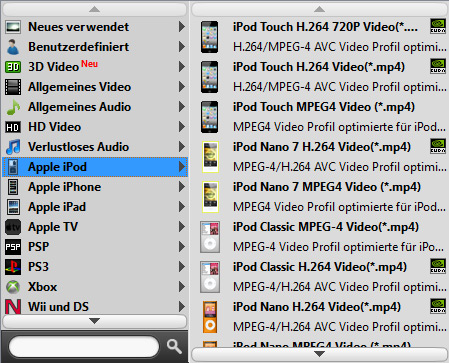Click iPod Touch MPEG4 device thumbnail

(210, 117)
